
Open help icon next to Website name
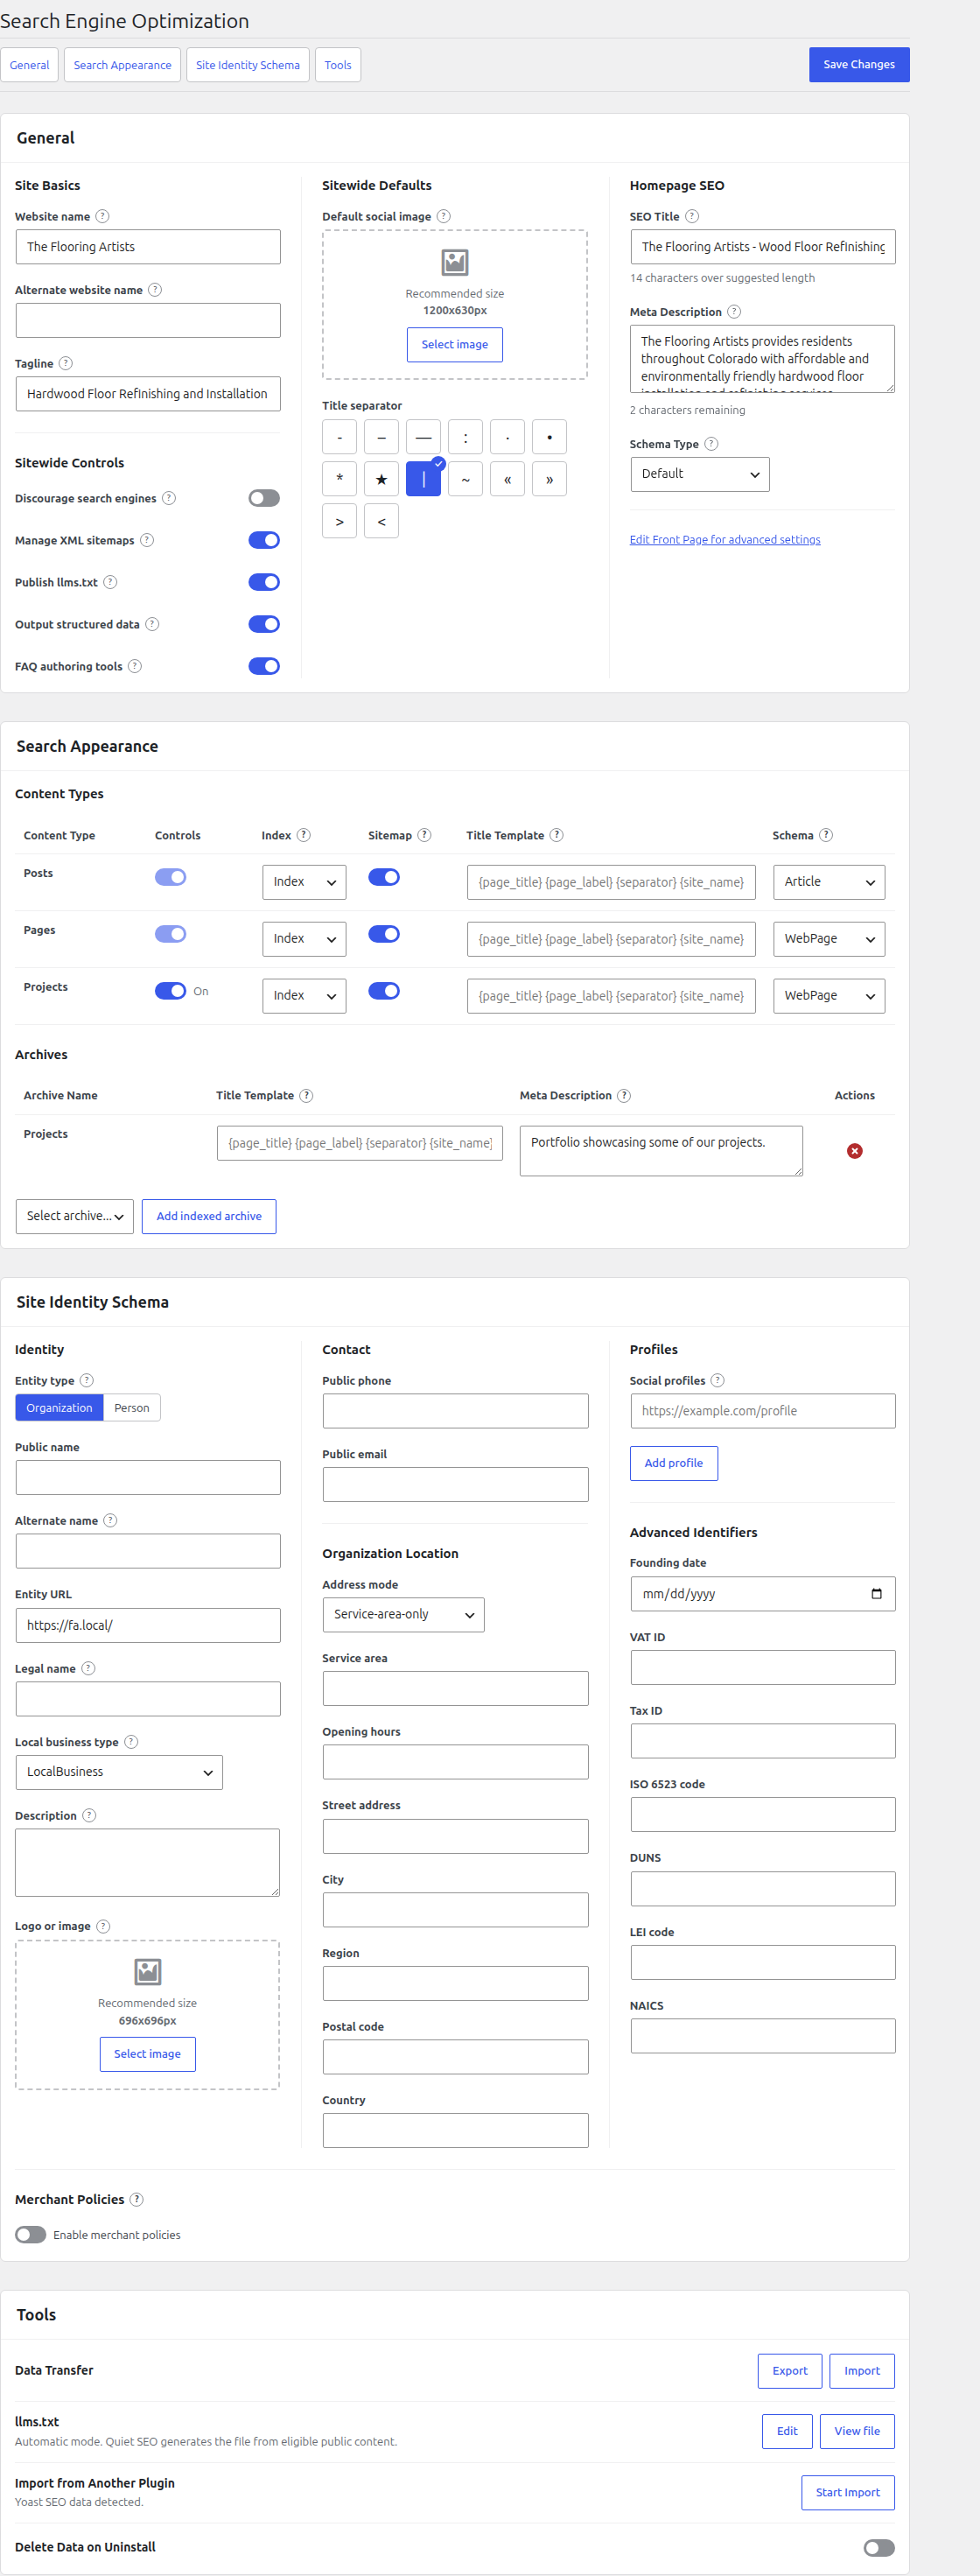pyautogui.click(x=102, y=216)
